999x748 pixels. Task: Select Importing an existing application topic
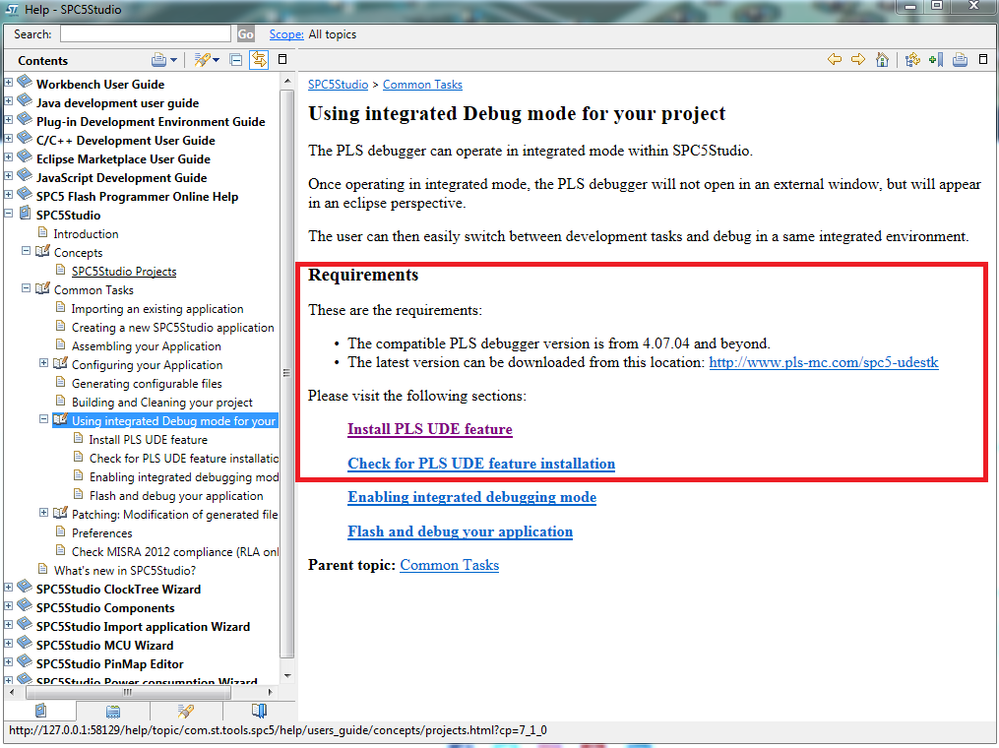coord(157,309)
